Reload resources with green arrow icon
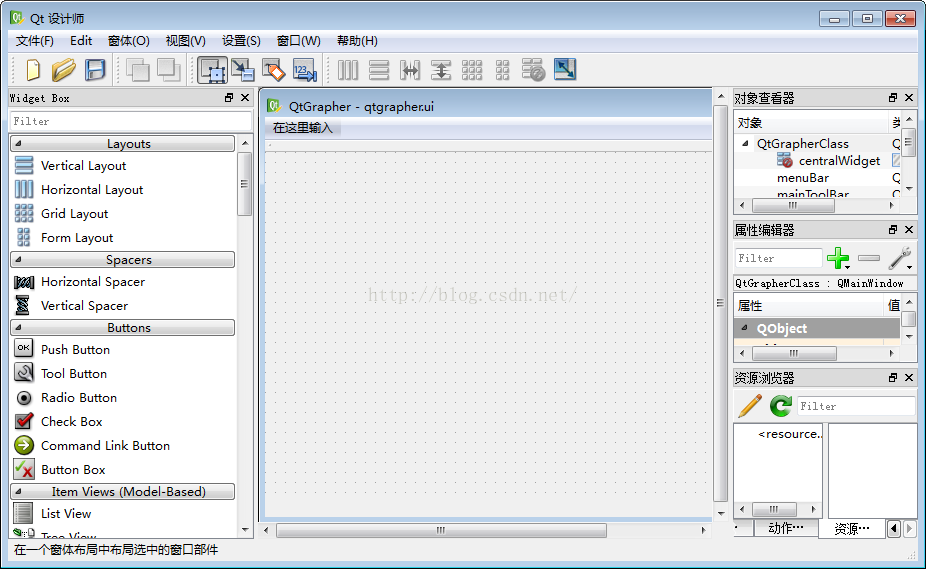926x569 pixels. point(781,406)
